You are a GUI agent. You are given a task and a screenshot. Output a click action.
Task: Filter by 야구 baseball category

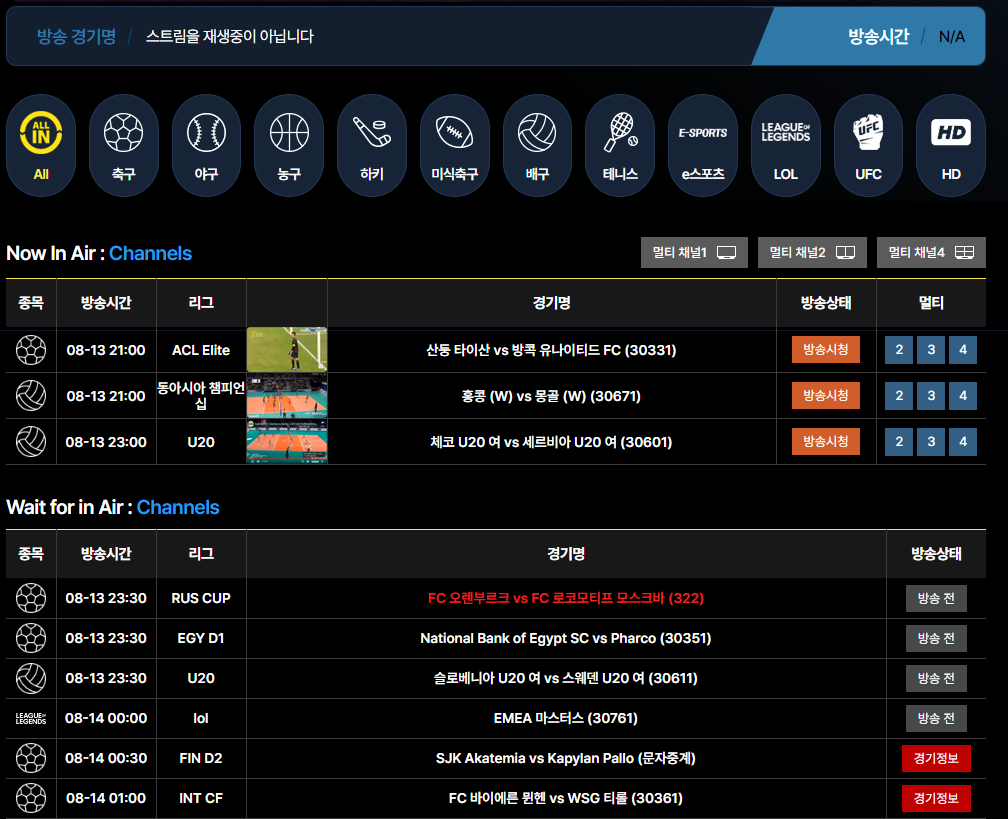206,145
